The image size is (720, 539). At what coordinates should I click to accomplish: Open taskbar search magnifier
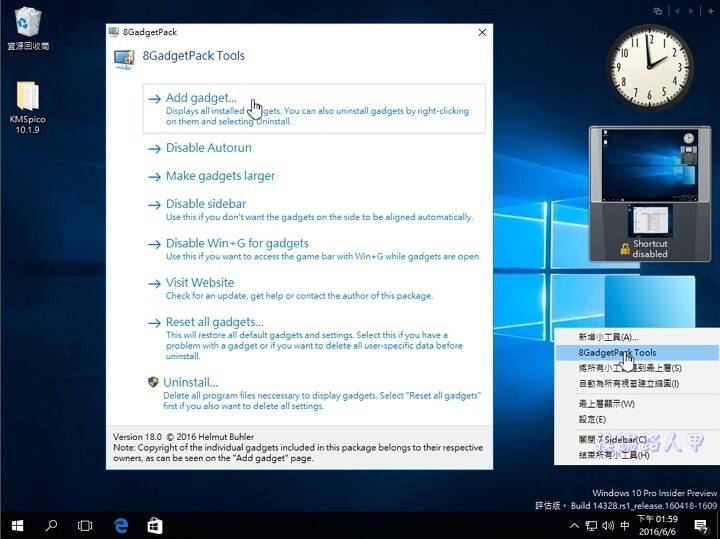51,526
